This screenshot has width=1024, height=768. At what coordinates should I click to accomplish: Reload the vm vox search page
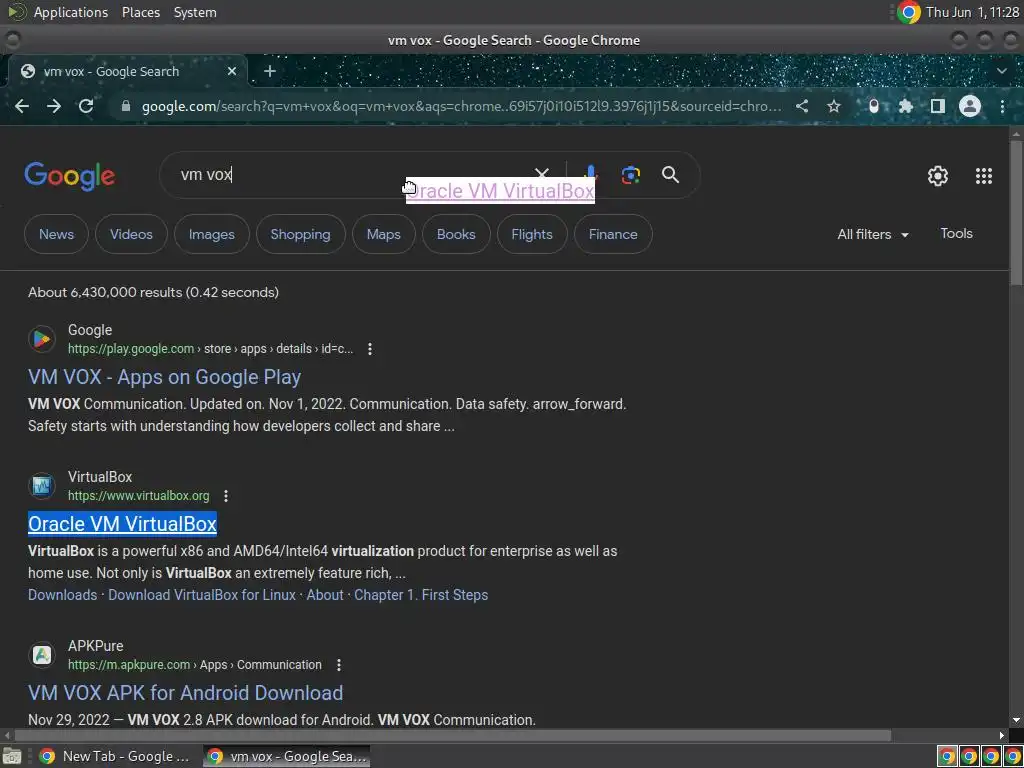86,106
